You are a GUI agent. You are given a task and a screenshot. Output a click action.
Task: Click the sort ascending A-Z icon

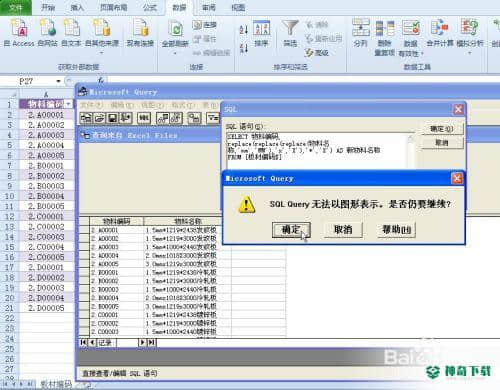(x=244, y=29)
